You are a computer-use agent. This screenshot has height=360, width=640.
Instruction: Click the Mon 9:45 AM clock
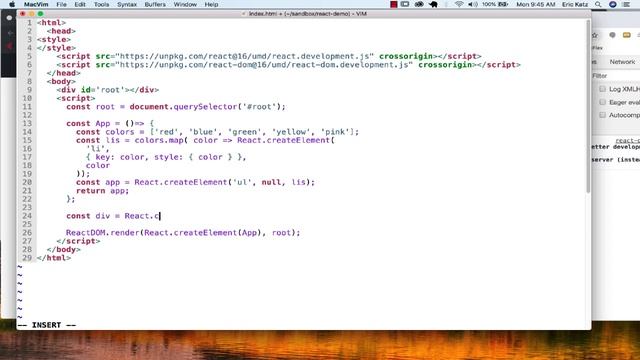(x=536, y=4)
